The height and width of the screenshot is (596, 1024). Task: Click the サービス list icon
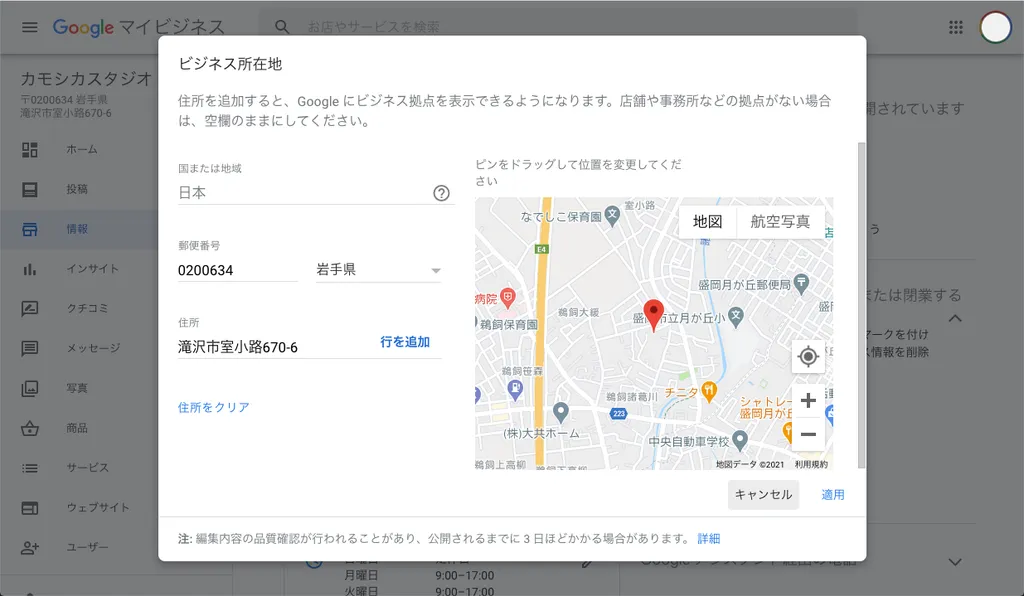[30, 468]
